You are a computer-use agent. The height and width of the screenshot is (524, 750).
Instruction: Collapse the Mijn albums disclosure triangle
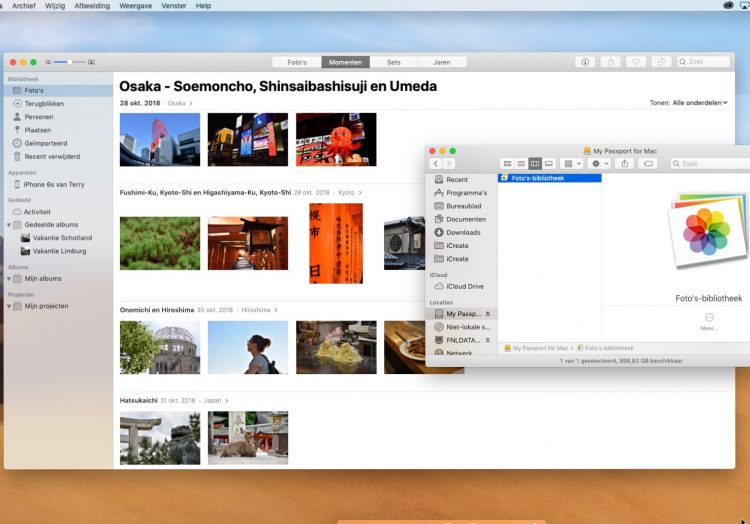click(x=9, y=279)
